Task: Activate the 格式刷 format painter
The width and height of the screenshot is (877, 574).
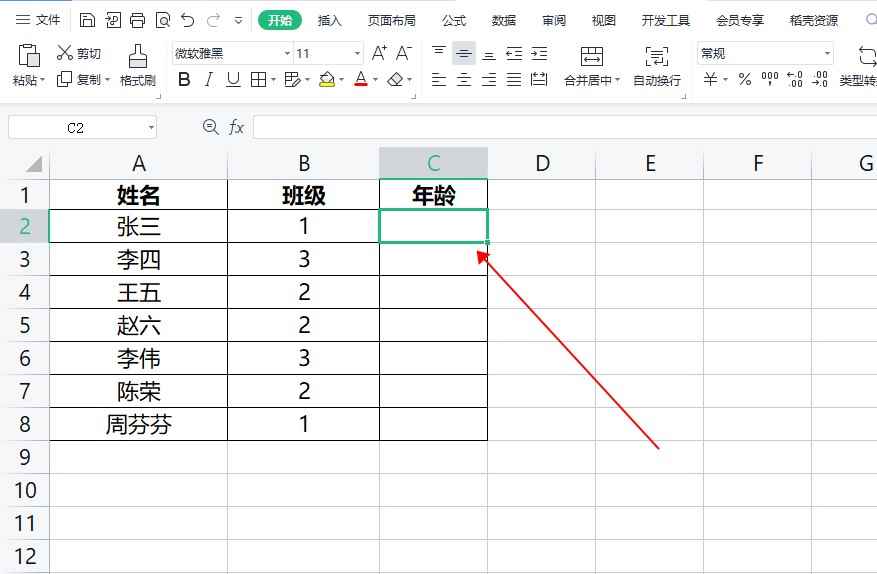Action: point(138,65)
